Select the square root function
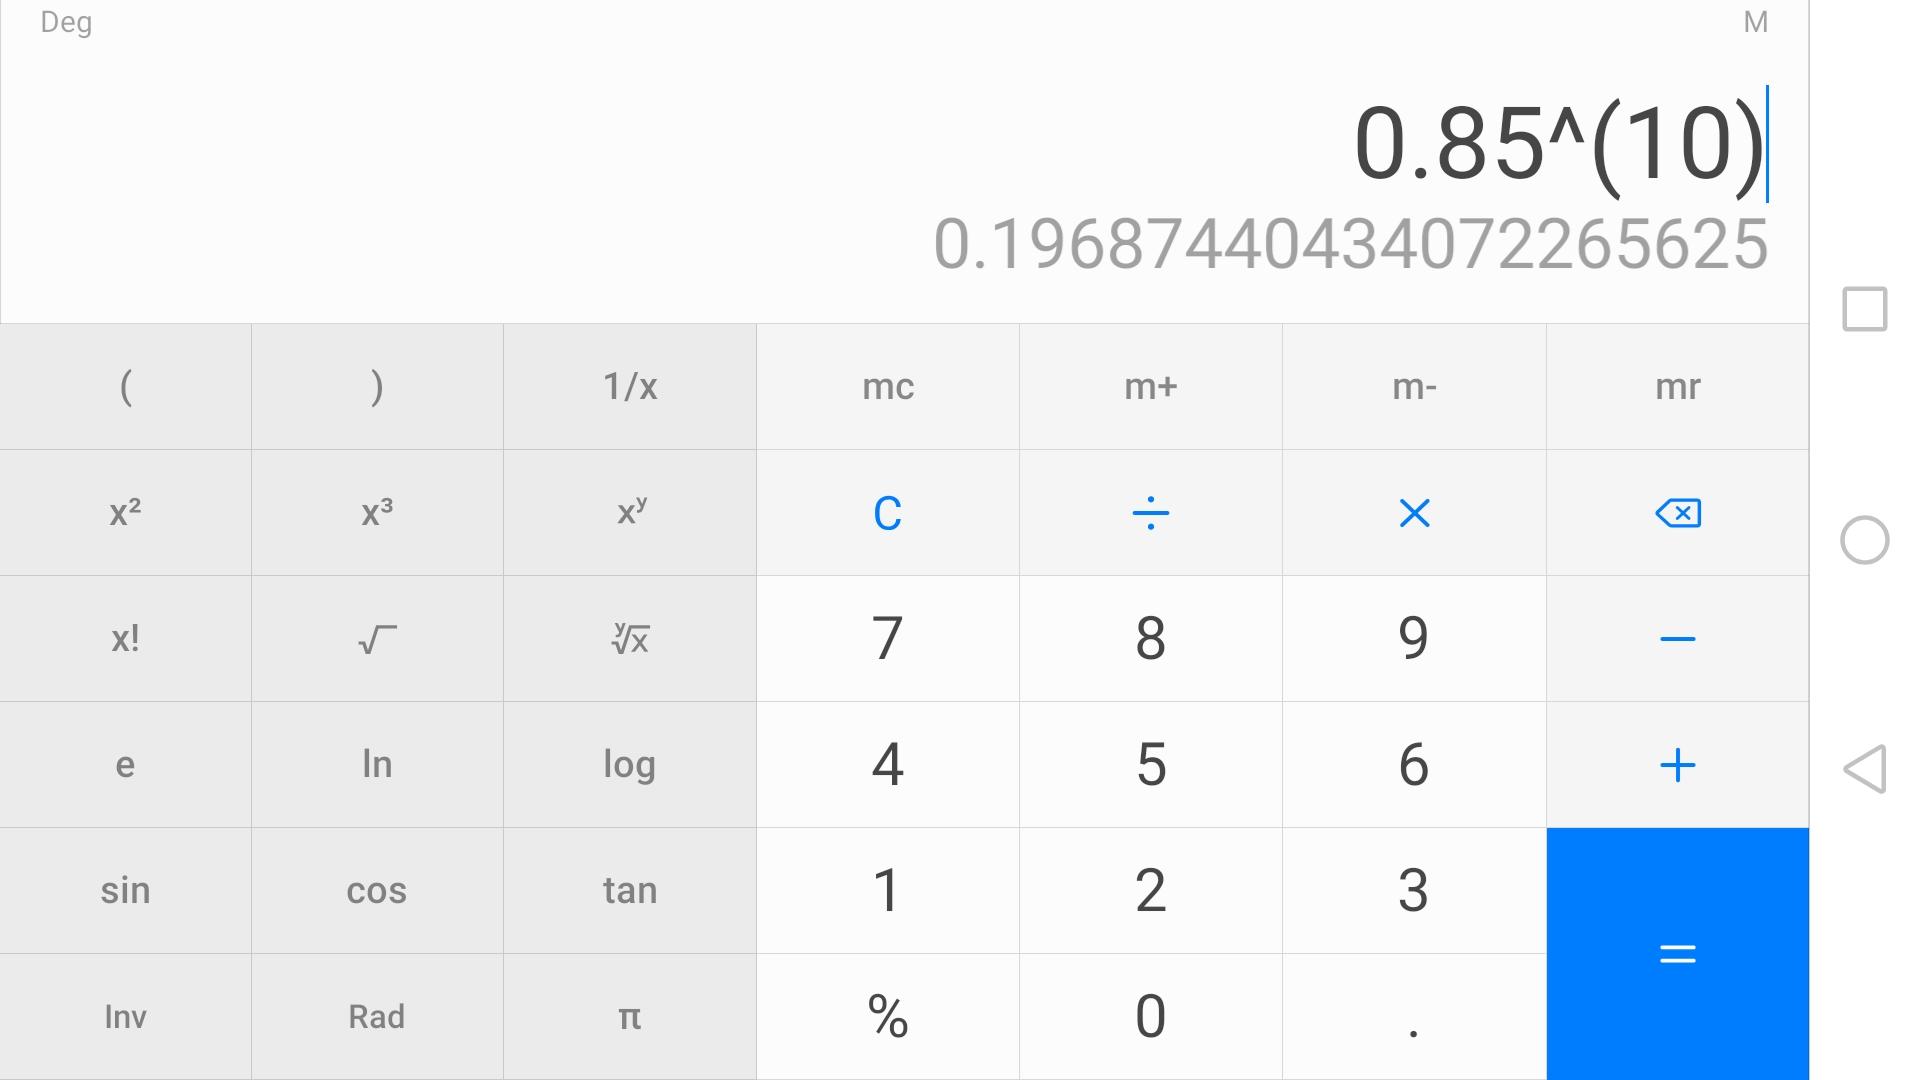1920x1080 pixels. pos(377,639)
